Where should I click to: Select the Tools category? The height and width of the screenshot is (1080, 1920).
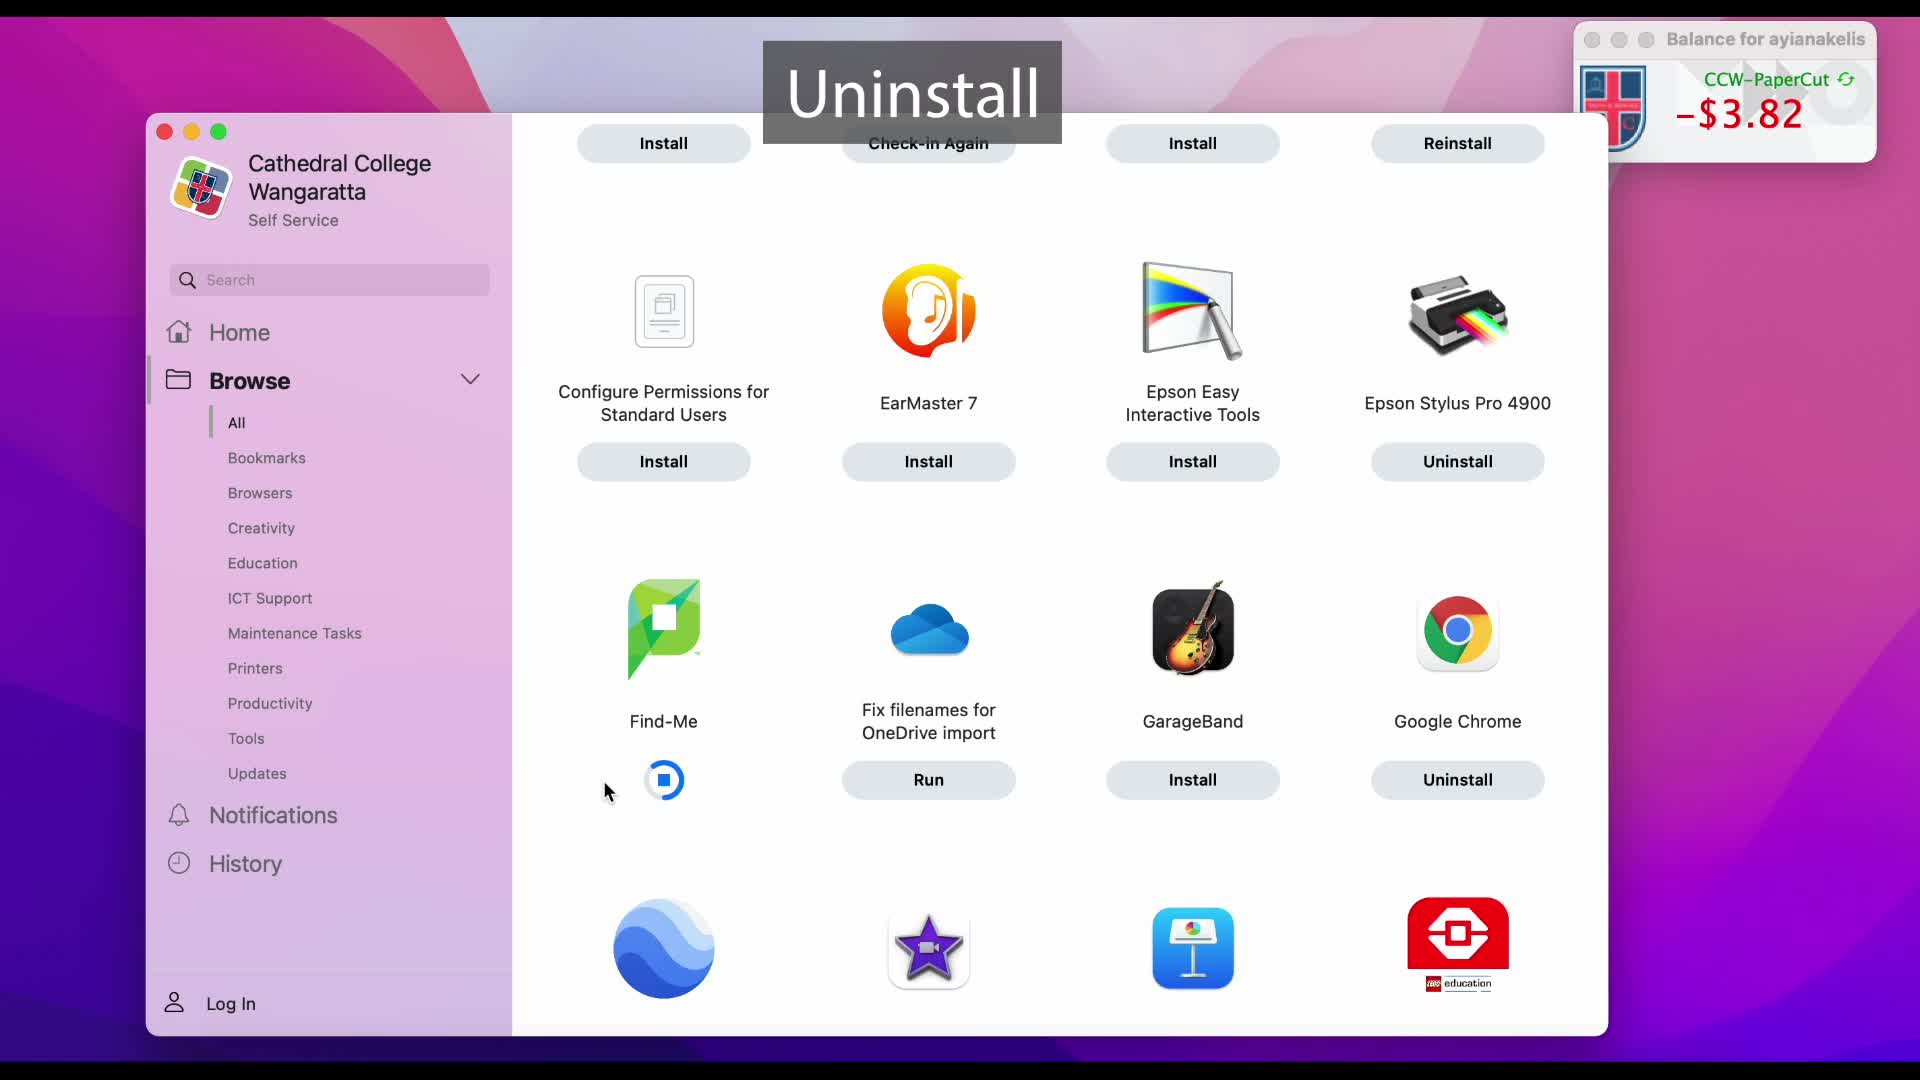point(245,738)
